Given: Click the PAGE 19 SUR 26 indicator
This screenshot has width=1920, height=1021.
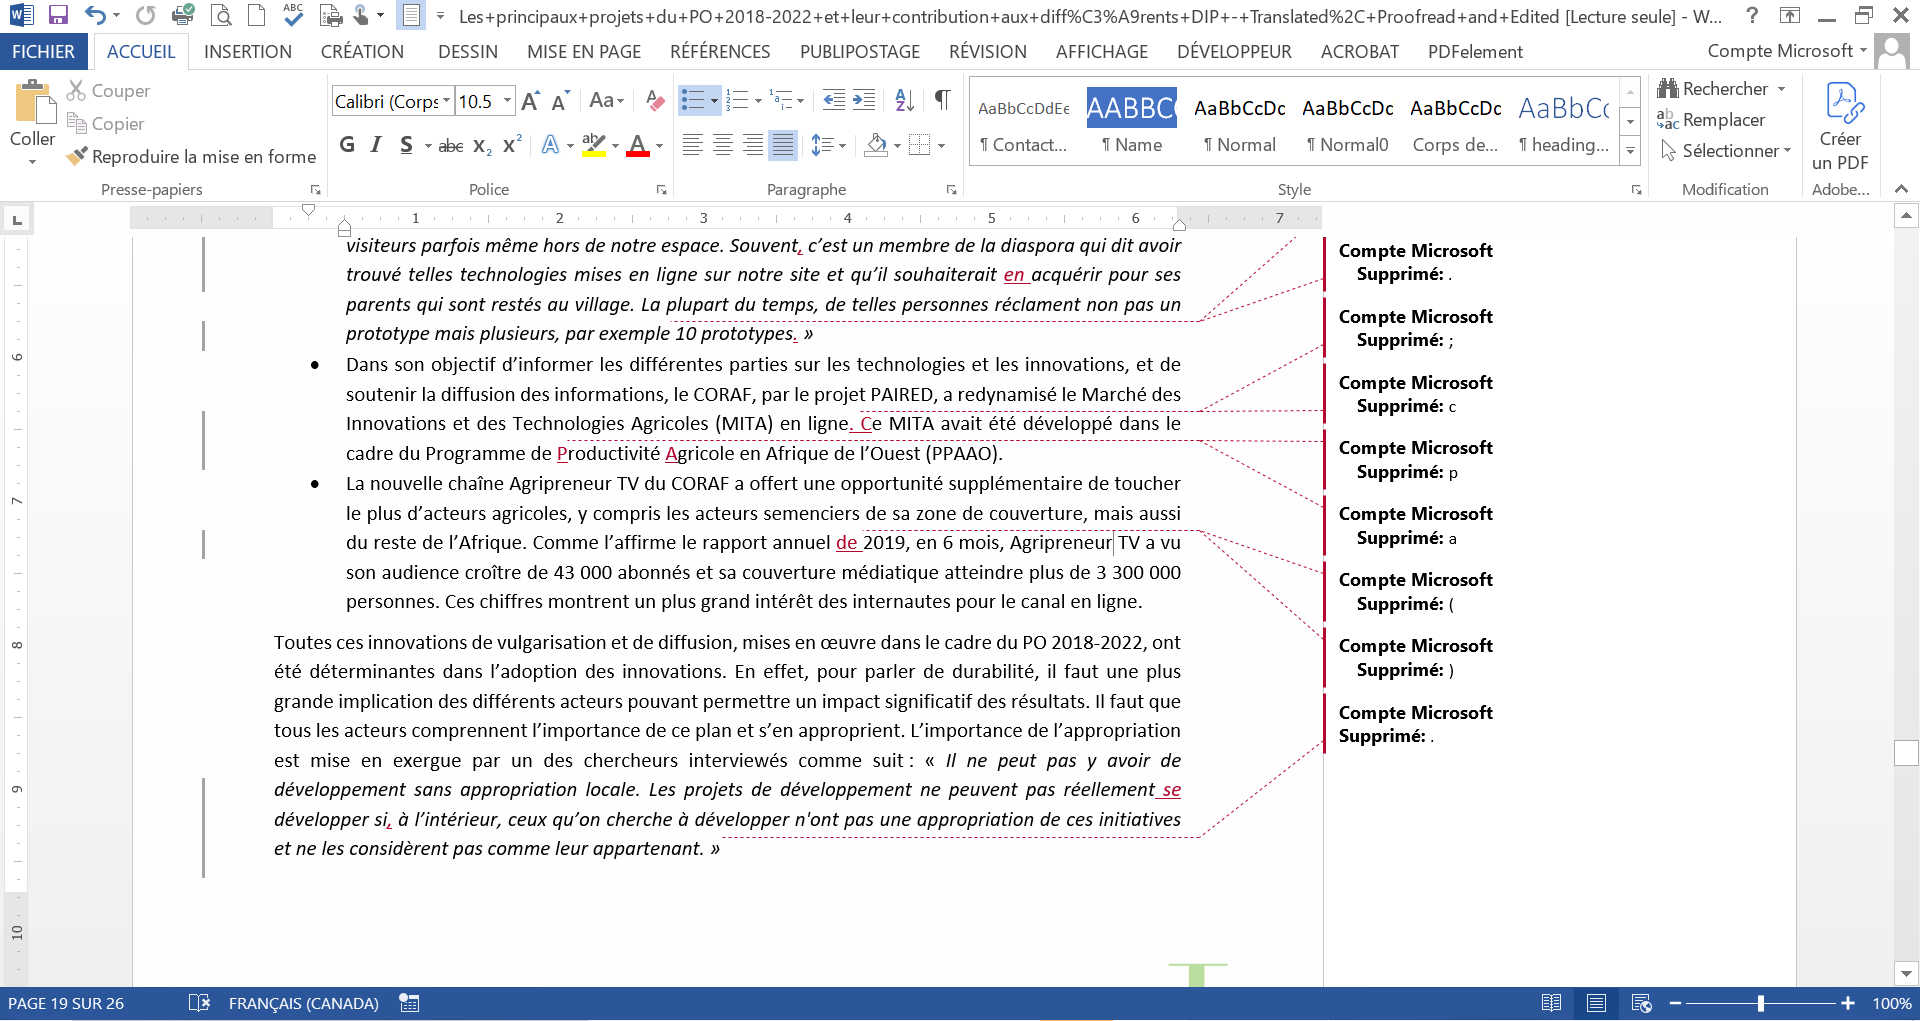Looking at the screenshot, I should click(66, 1003).
